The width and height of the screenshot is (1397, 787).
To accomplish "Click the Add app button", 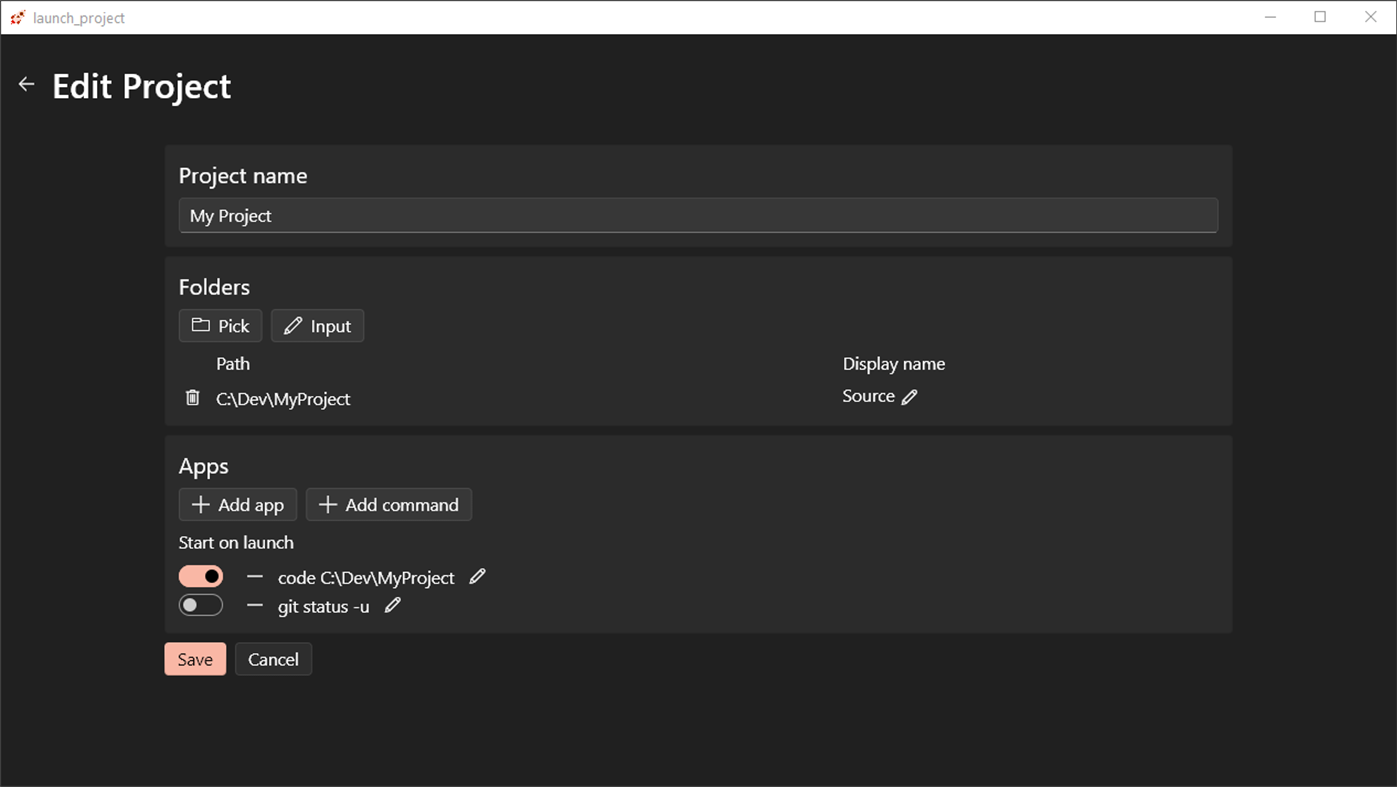I will [238, 505].
